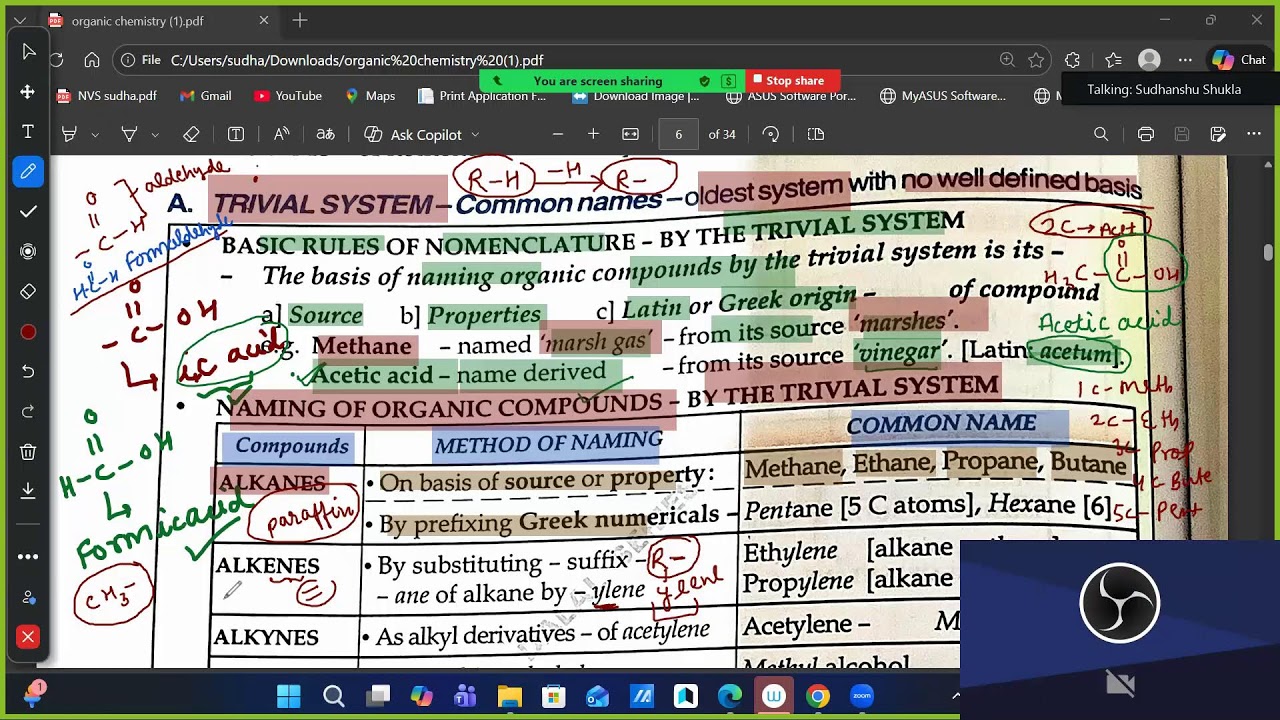Rotate the PDF page
The width and height of the screenshot is (1280, 720).
(770, 134)
